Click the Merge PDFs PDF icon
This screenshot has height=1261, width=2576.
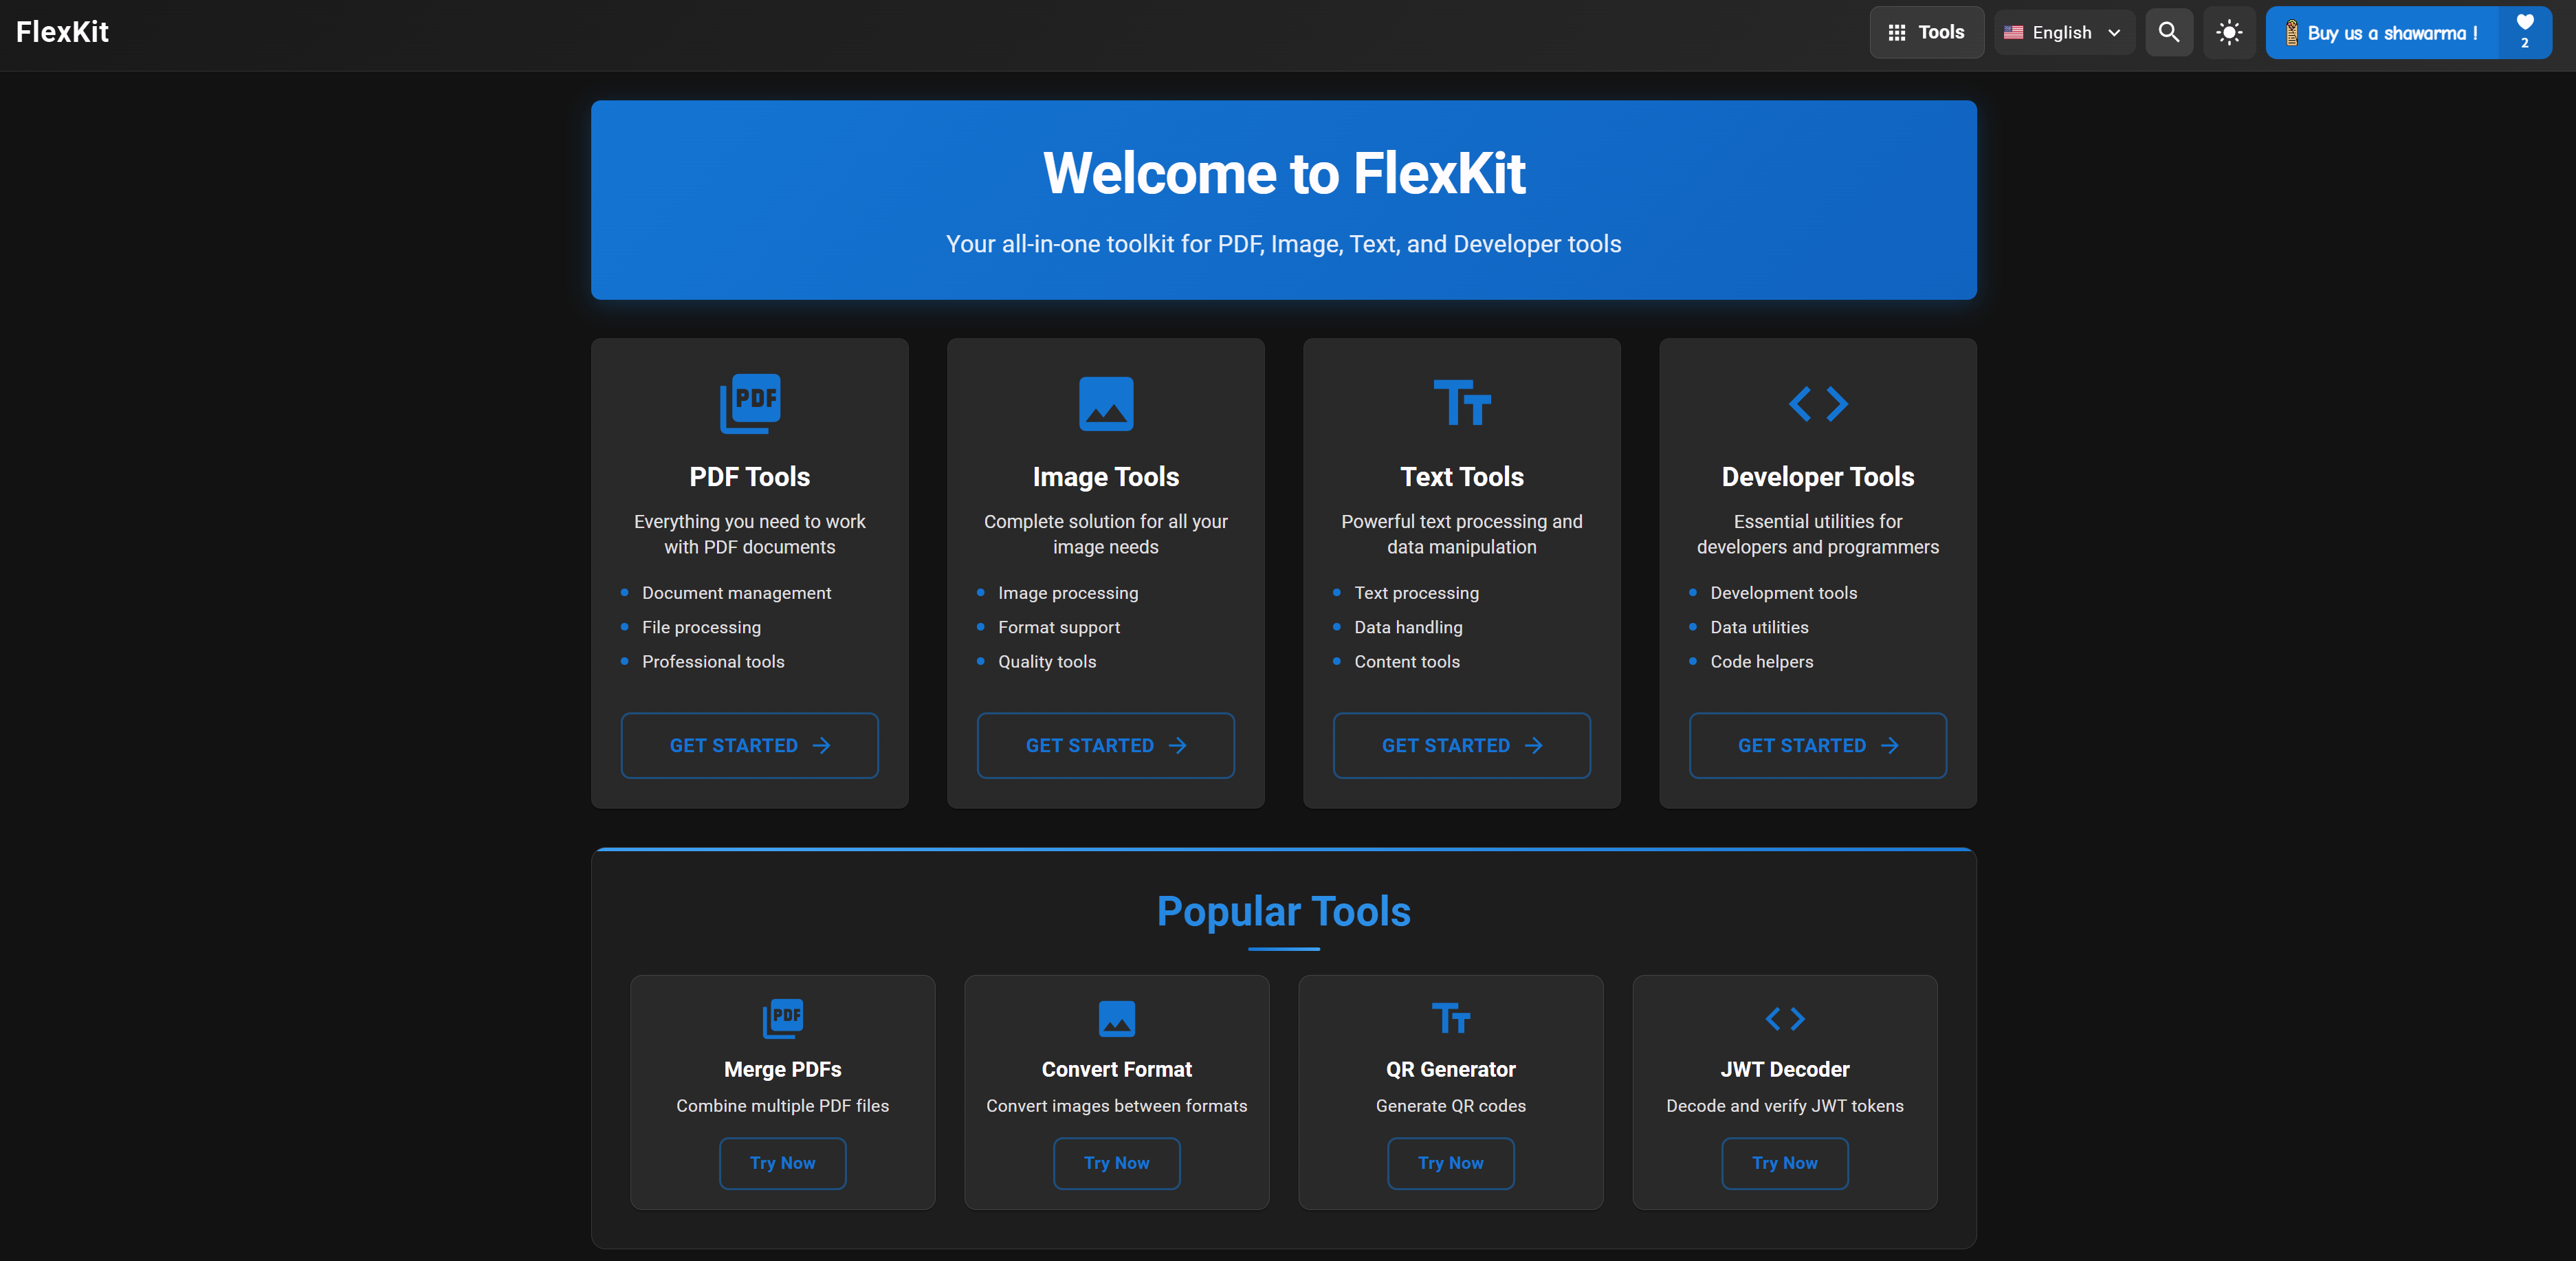tap(782, 1018)
